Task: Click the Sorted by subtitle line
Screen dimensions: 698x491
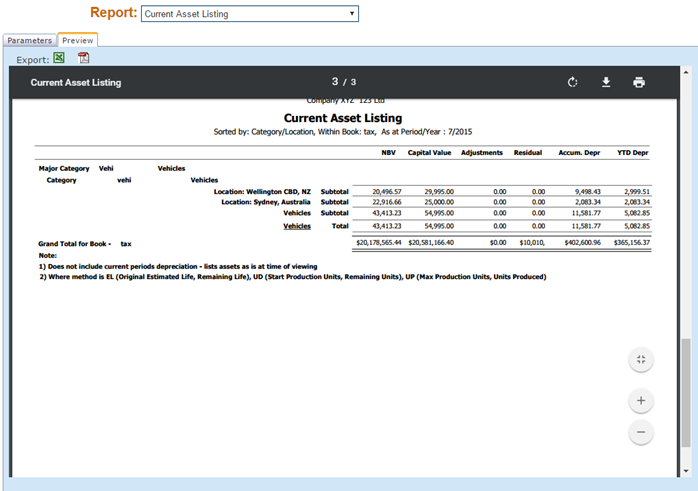Action: coord(343,132)
